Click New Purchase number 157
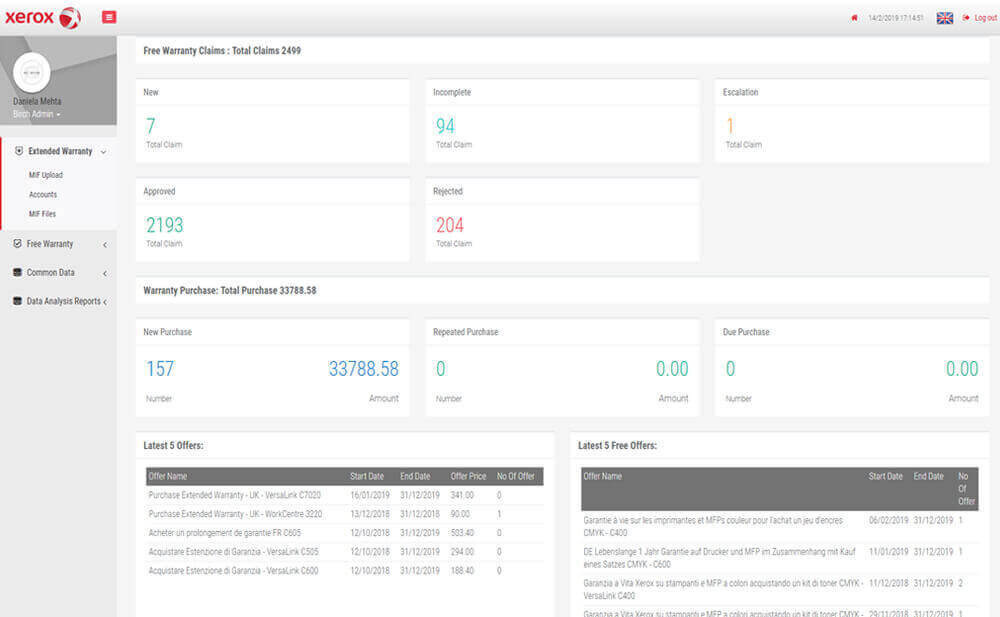1000x617 pixels. click(160, 369)
